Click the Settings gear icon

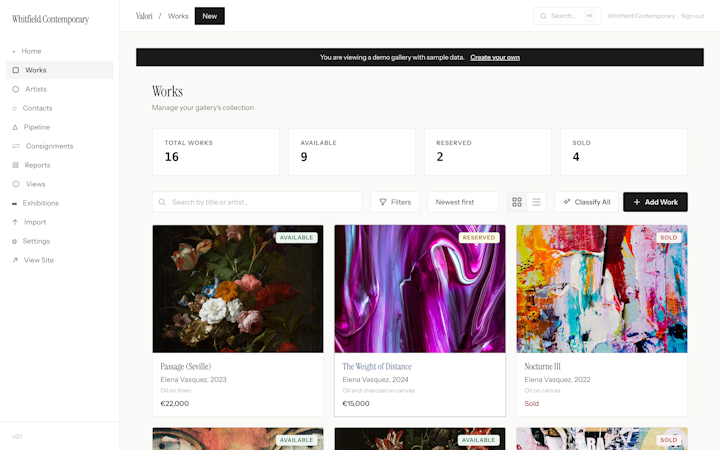[x=14, y=241]
